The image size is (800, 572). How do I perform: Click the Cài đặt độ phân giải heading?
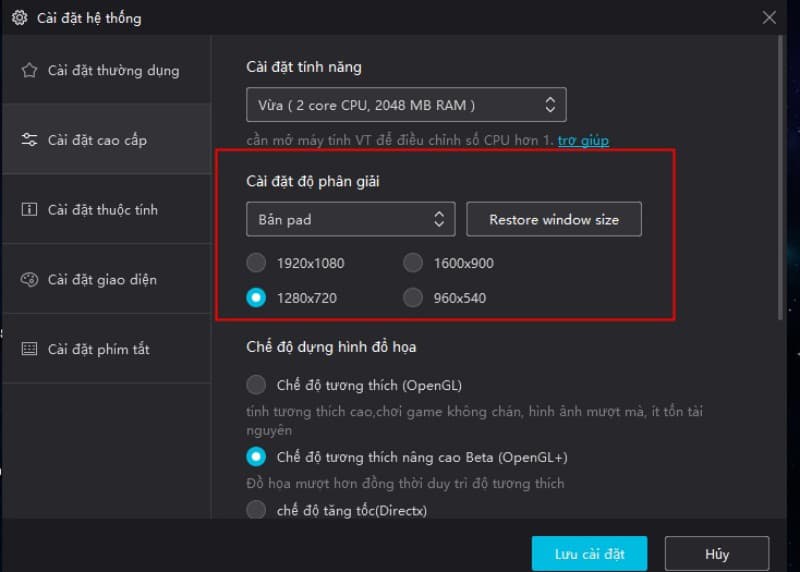tap(313, 181)
